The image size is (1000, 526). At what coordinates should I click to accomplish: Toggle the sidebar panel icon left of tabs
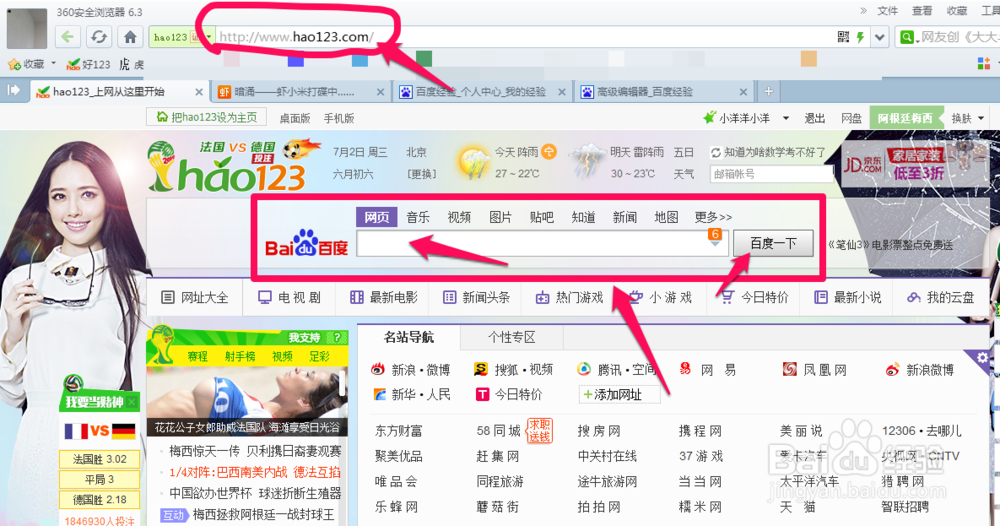click(13, 91)
